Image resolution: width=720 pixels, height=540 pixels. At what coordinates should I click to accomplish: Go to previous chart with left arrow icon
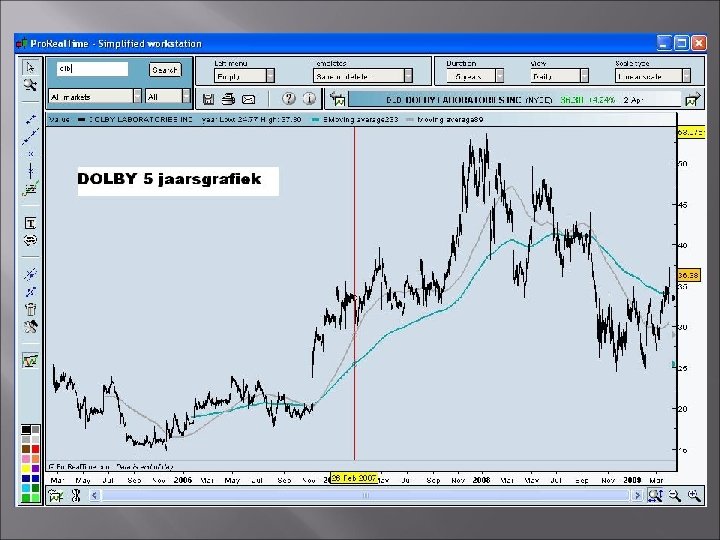[x=338, y=99]
